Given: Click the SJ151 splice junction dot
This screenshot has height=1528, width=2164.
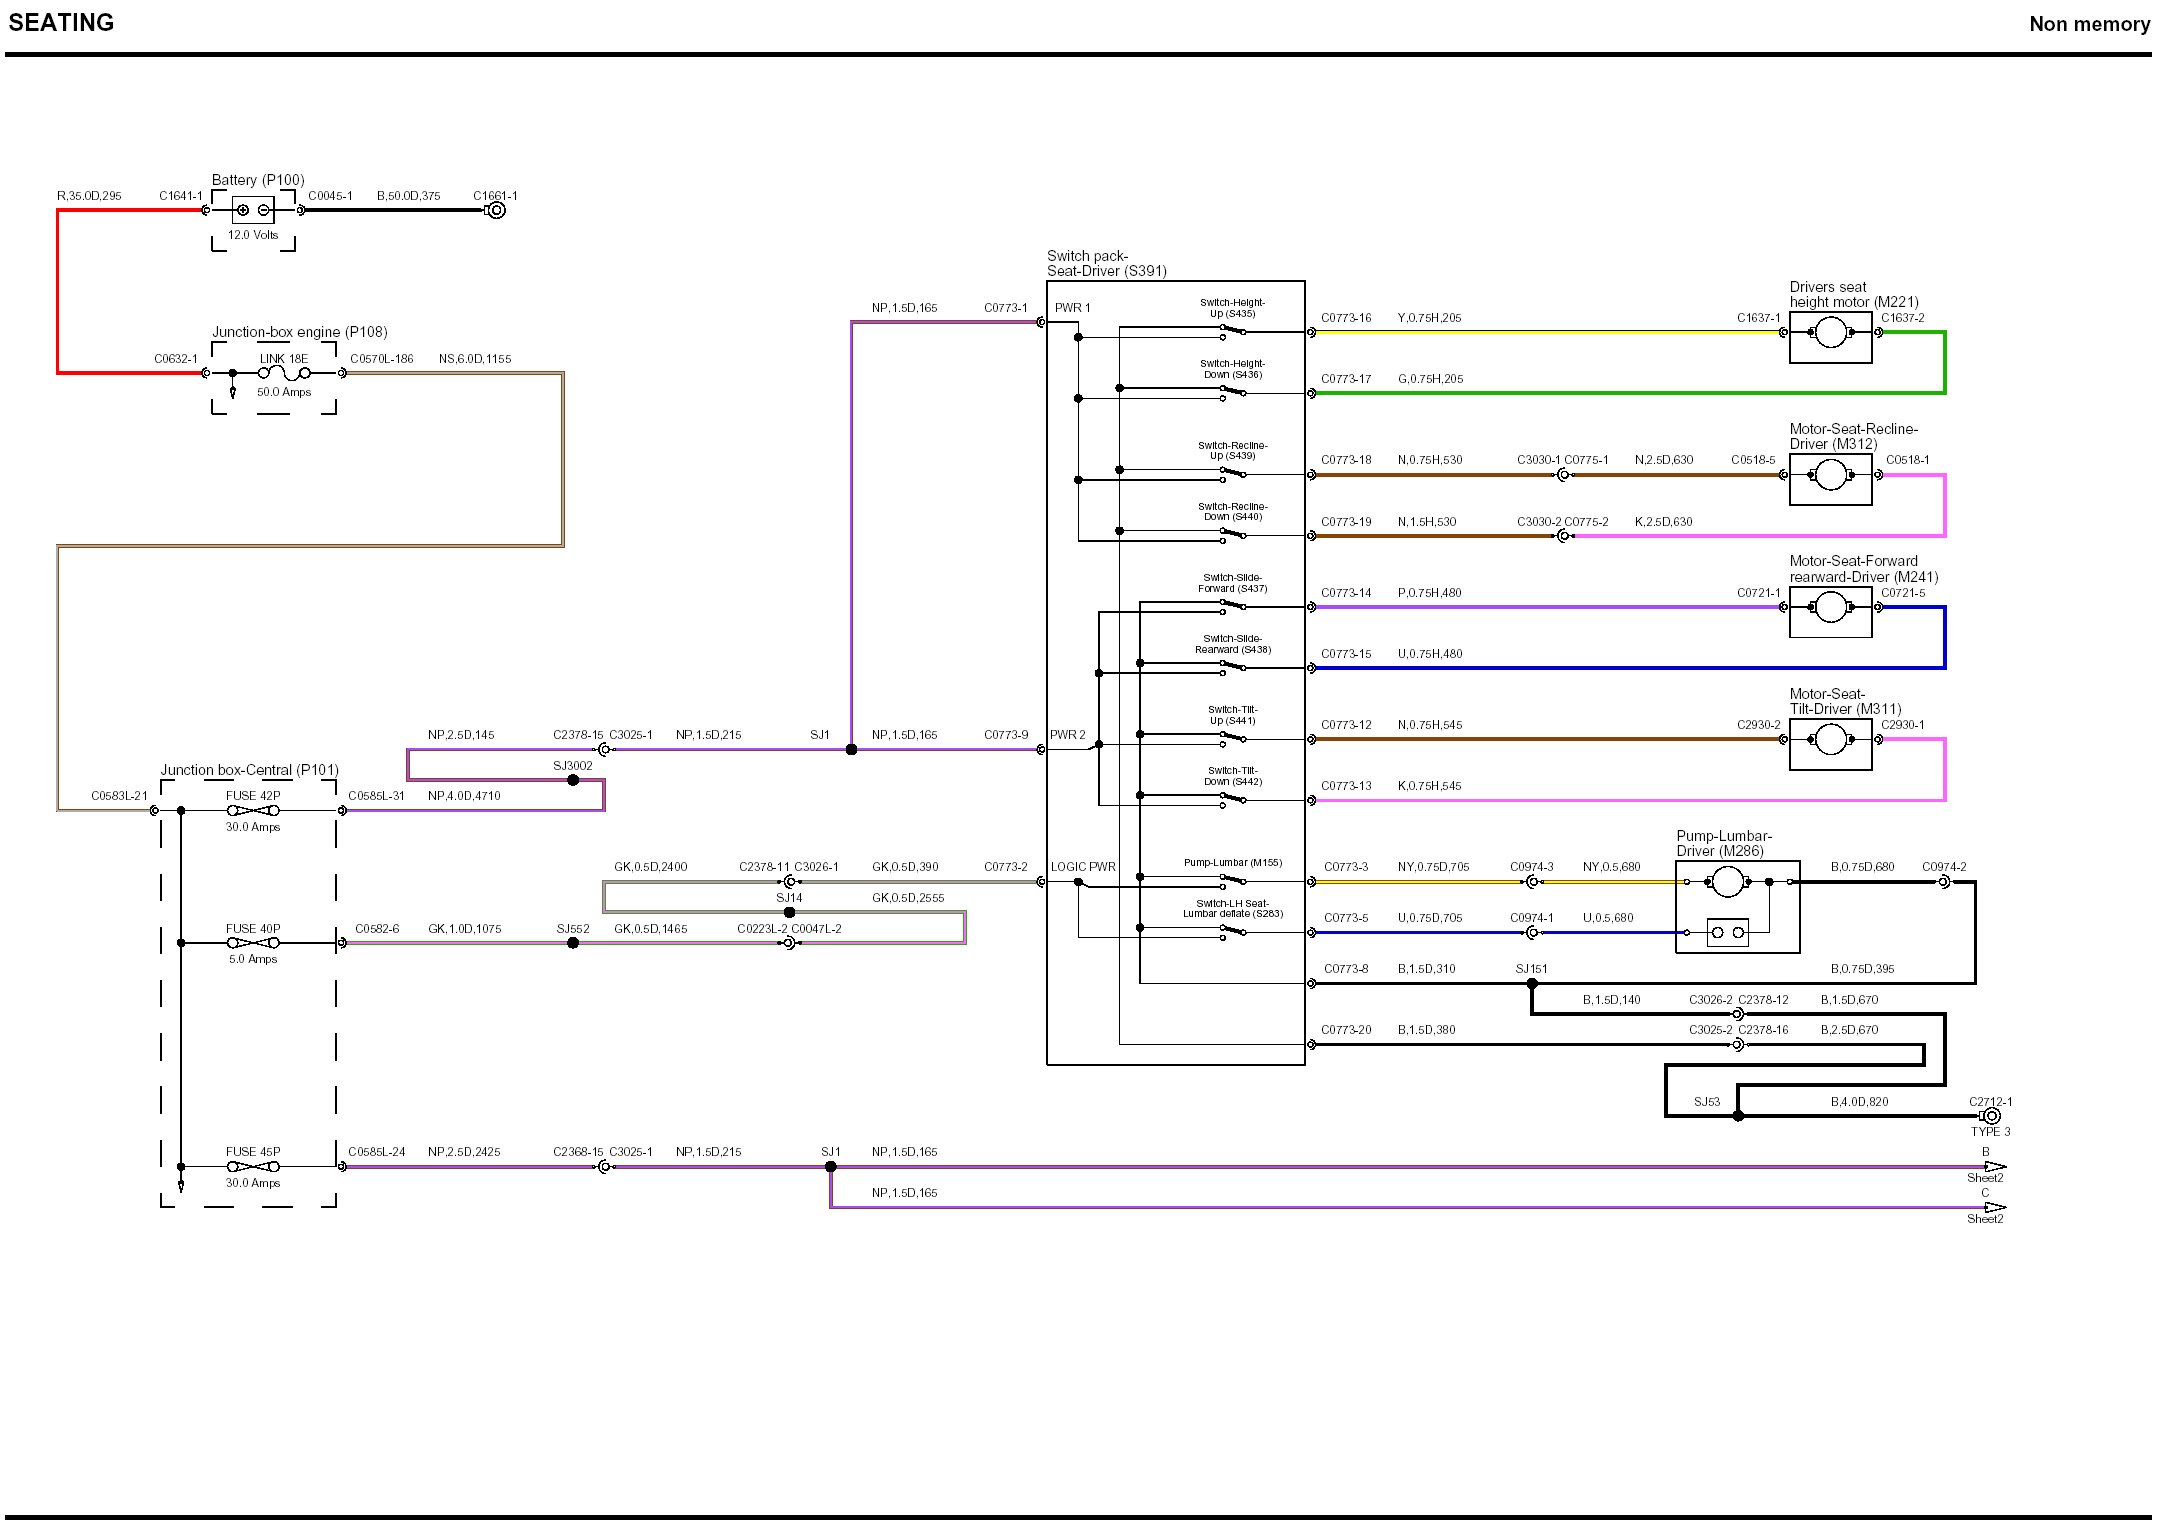Looking at the screenshot, I should click(1532, 984).
